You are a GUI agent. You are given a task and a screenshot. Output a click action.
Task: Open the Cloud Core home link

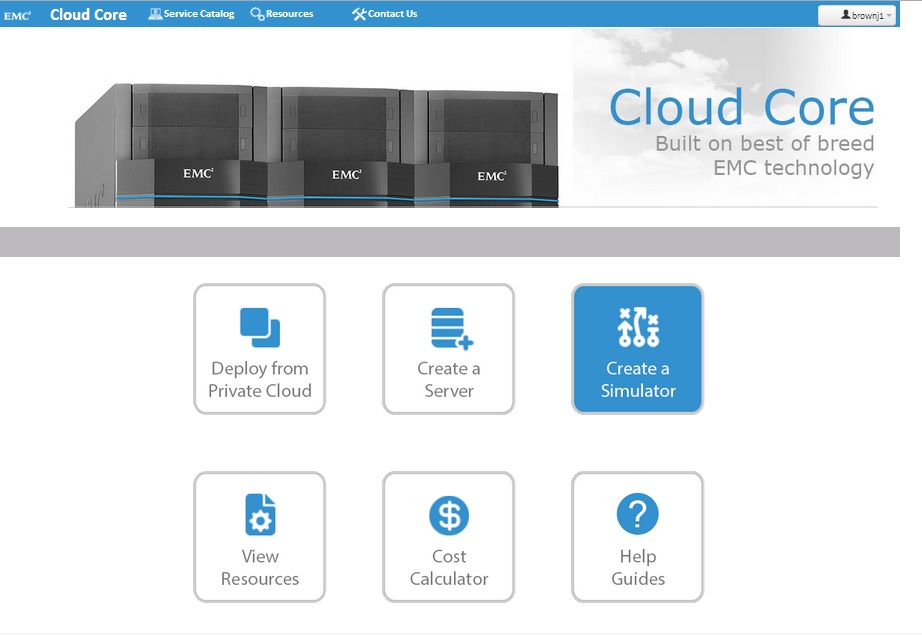coord(88,15)
